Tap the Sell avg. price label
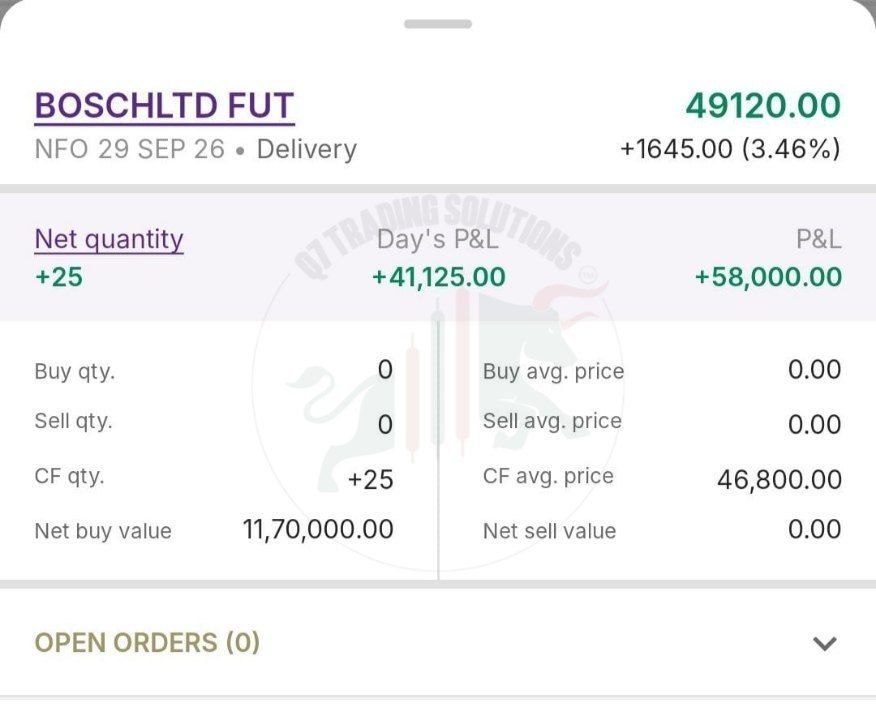Screen dimensions: 876x712 coord(552,421)
